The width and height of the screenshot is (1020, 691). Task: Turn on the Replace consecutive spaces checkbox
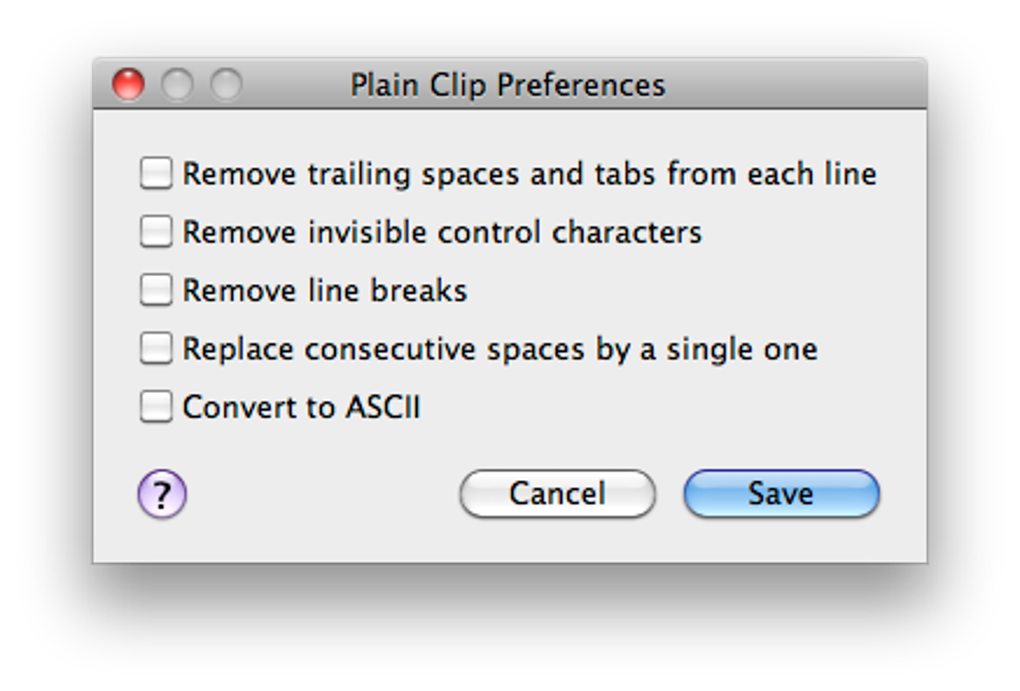[156, 348]
